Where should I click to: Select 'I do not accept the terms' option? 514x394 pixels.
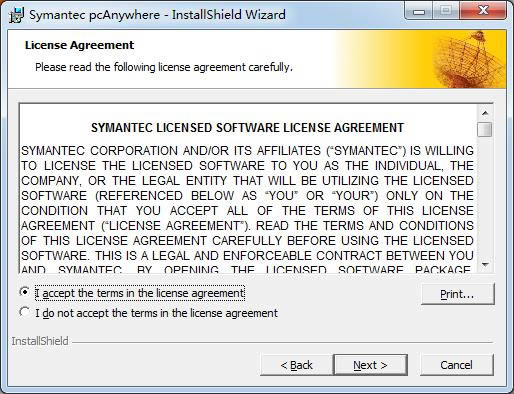25,312
